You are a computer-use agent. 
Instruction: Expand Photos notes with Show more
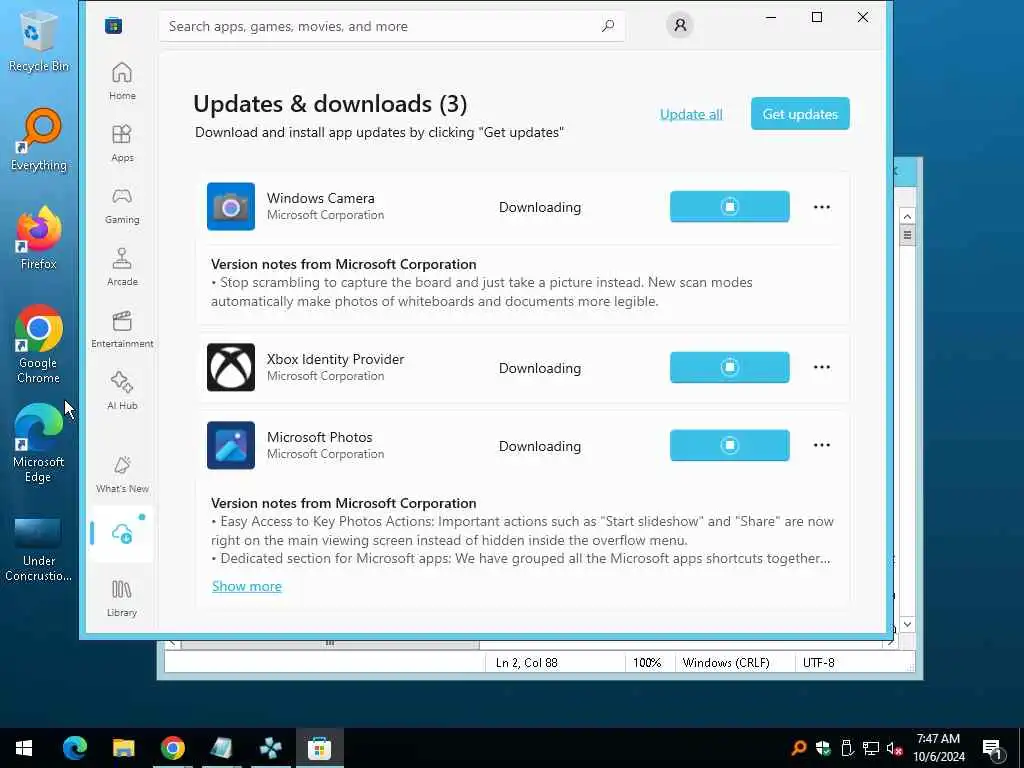pos(247,586)
